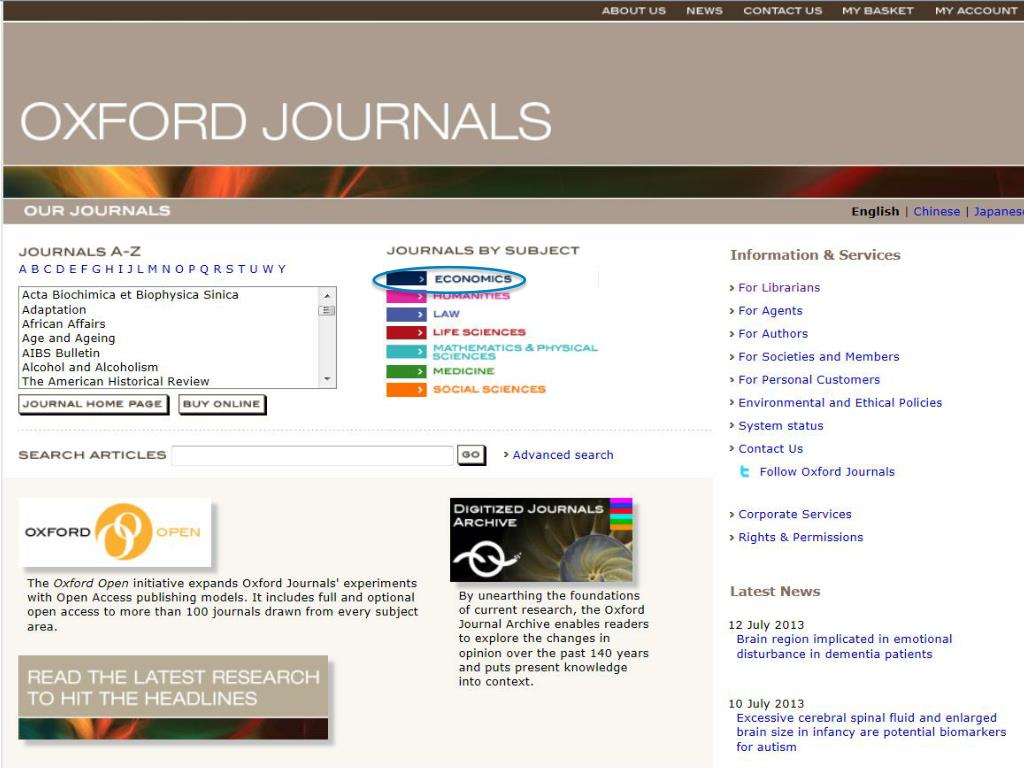Open the Advanced search link
The width and height of the screenshot is (1024, 768).
coord(563,455)
